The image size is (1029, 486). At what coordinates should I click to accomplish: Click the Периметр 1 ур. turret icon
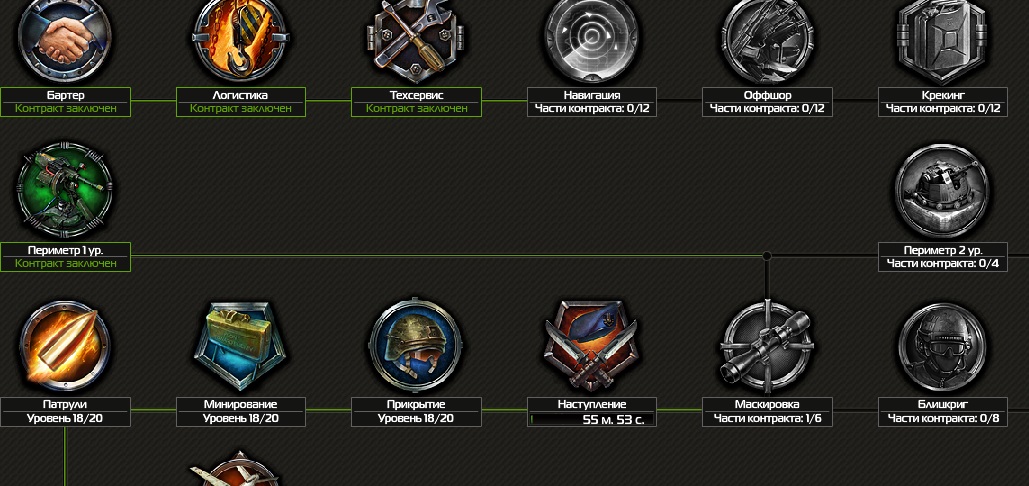[x=65, y=190]
